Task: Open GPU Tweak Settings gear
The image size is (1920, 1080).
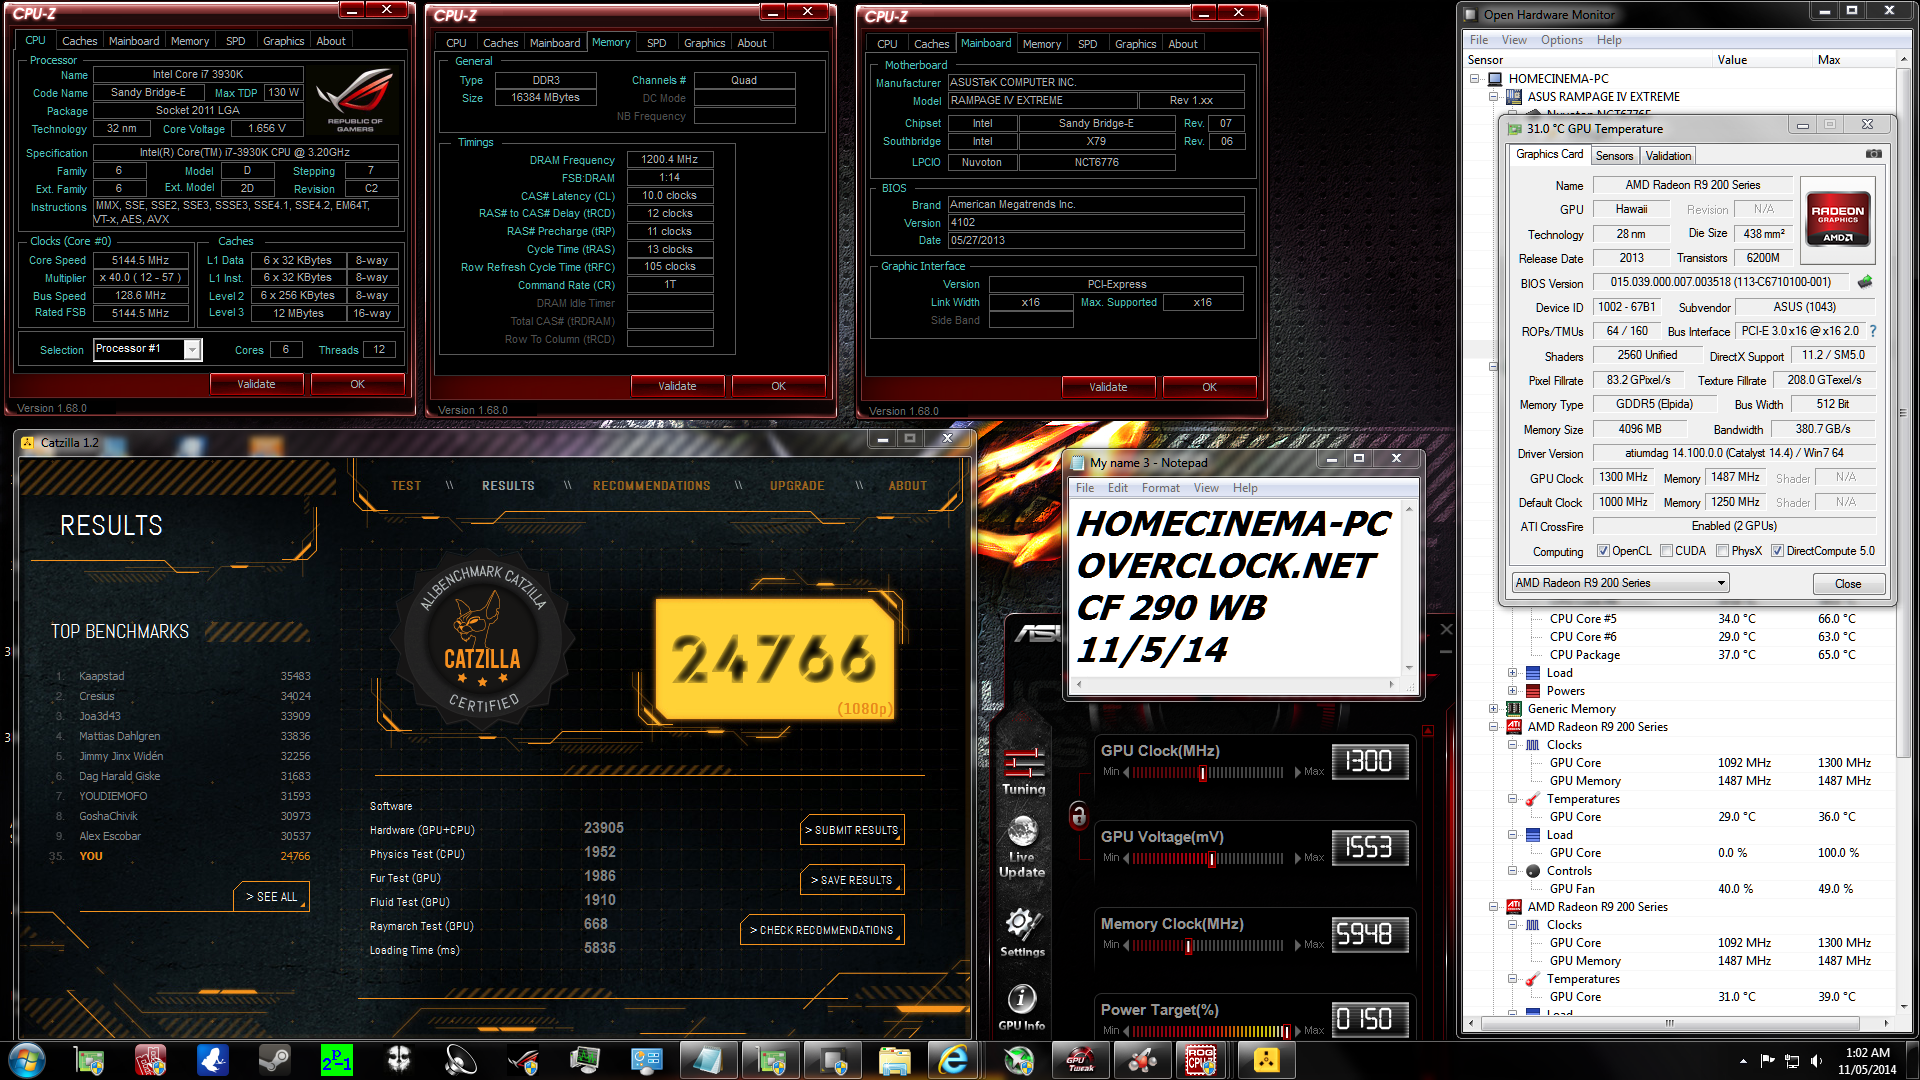Action: click(1022, 932)
